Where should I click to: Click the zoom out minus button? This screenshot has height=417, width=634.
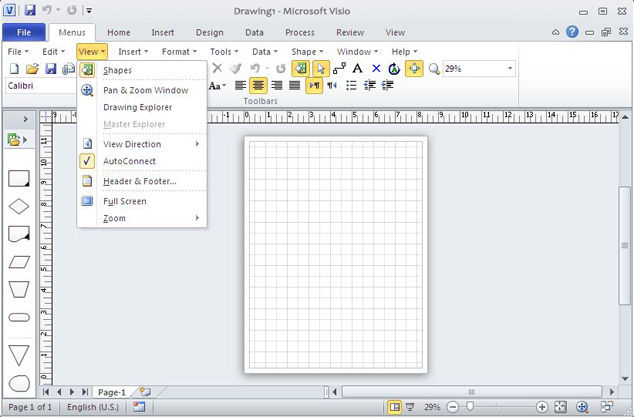(453, 407)
